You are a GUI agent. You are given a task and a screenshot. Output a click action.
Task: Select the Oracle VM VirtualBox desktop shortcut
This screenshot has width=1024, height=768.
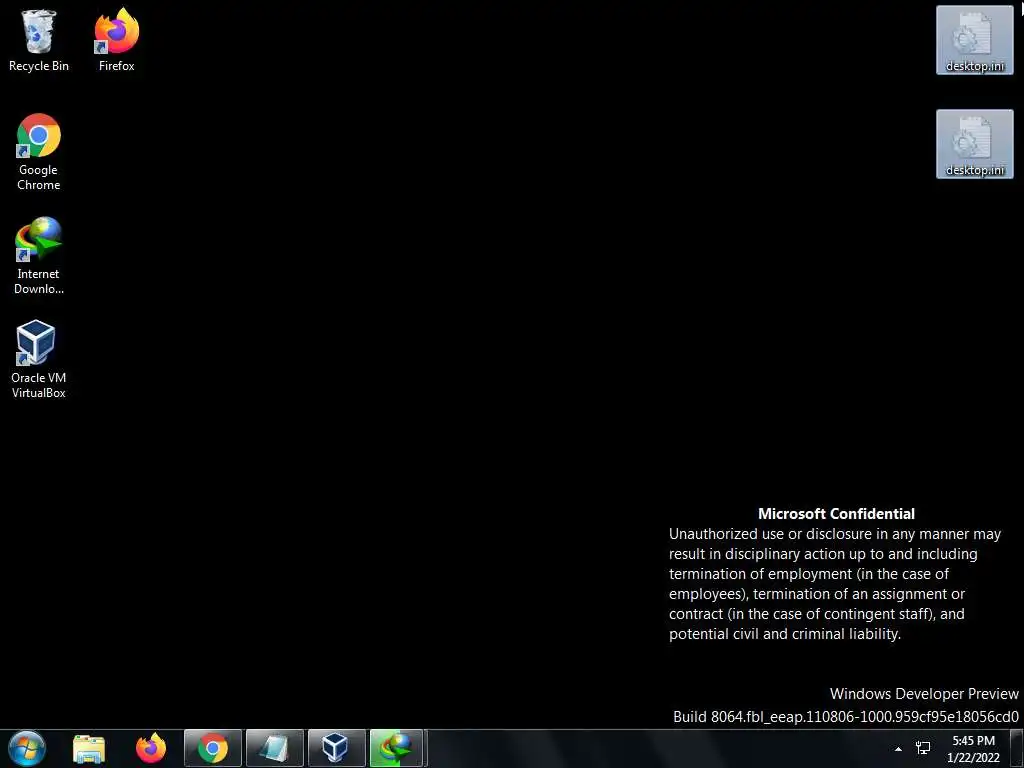[39, 360]
